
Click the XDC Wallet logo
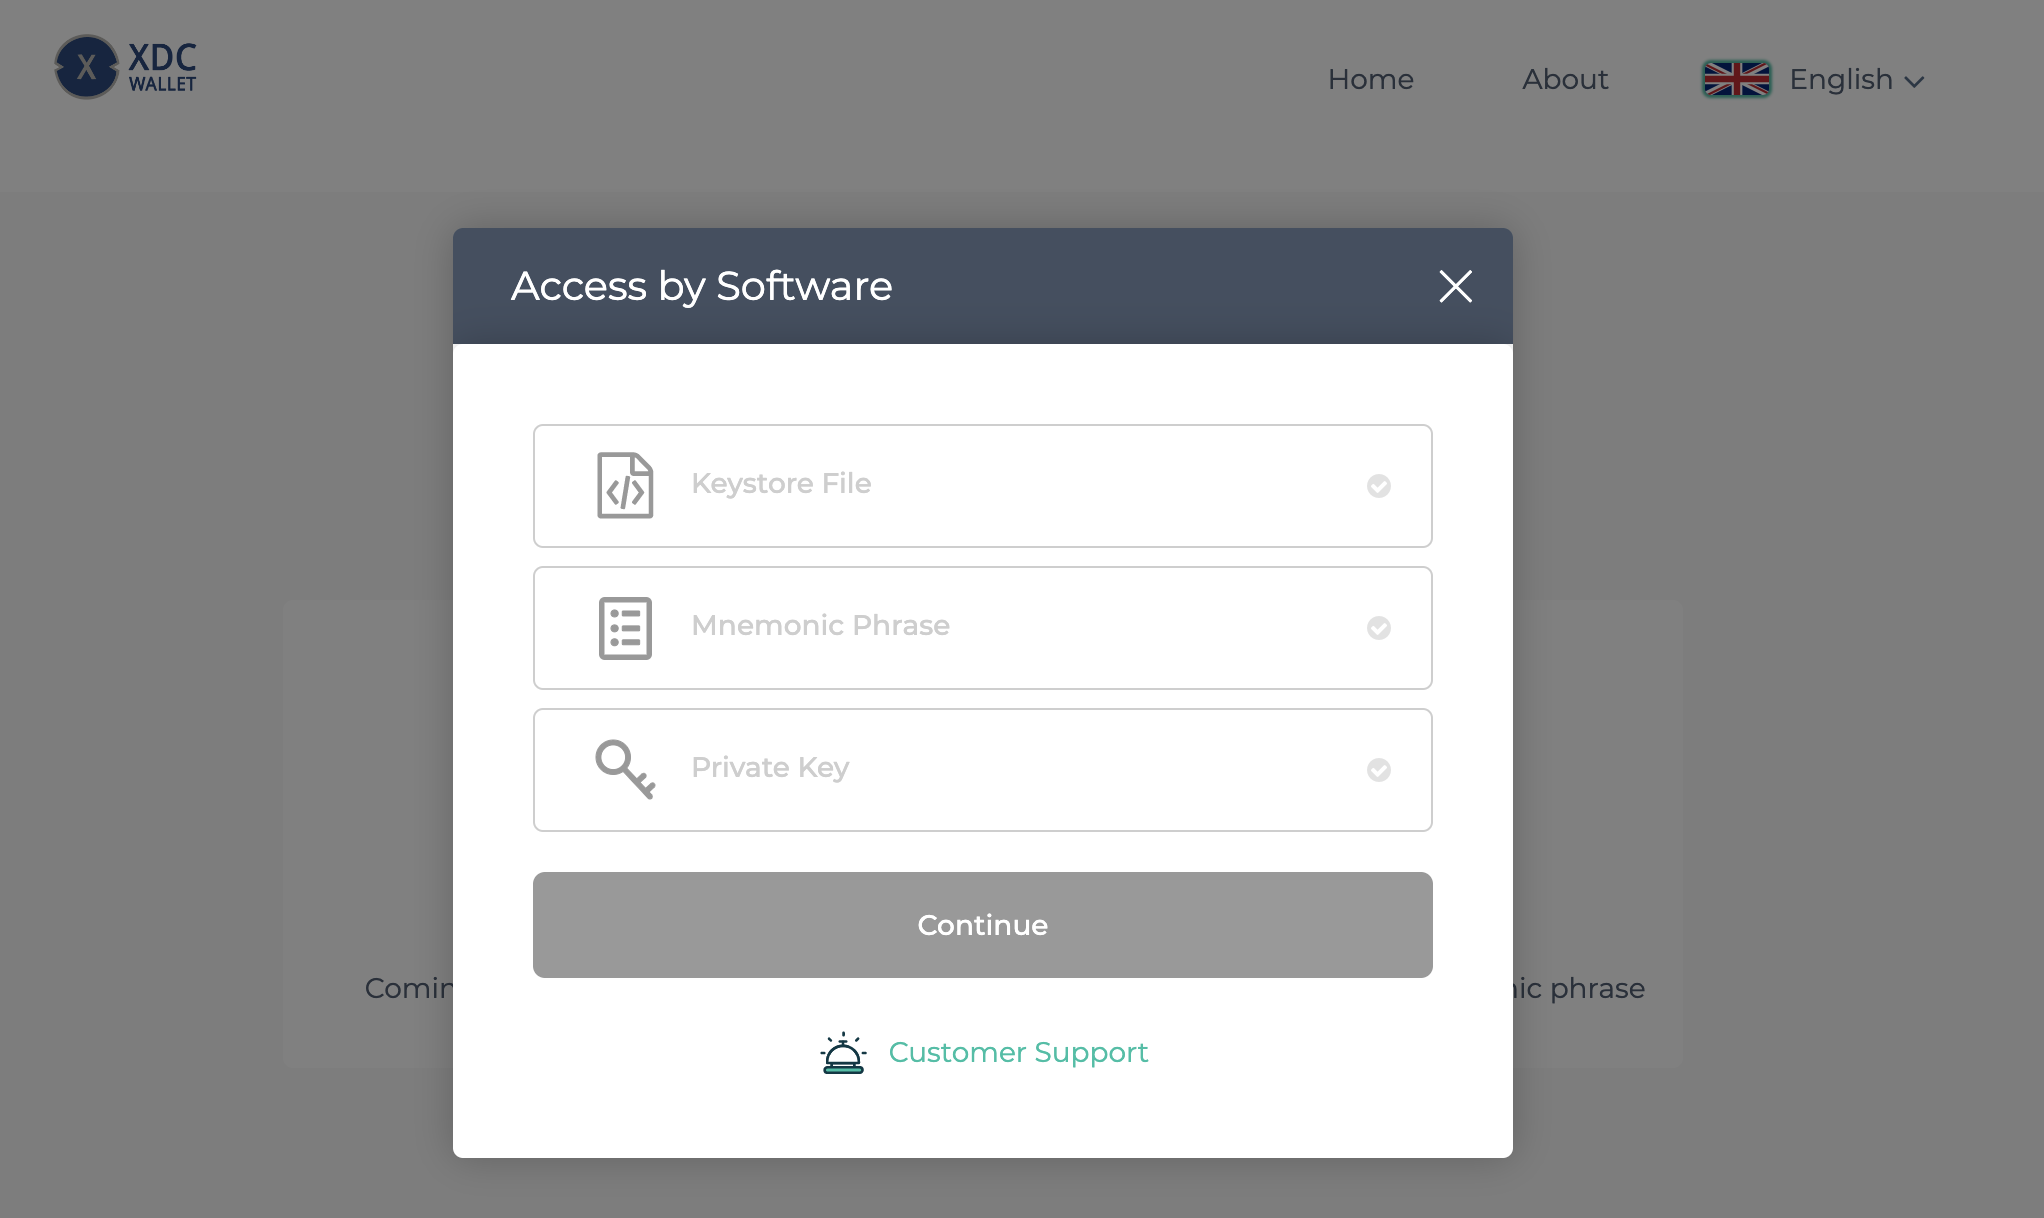(126, 67)
